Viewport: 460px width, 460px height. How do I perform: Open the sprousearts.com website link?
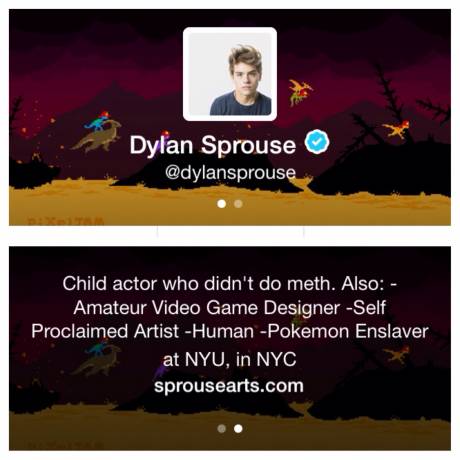pos(229,386)
